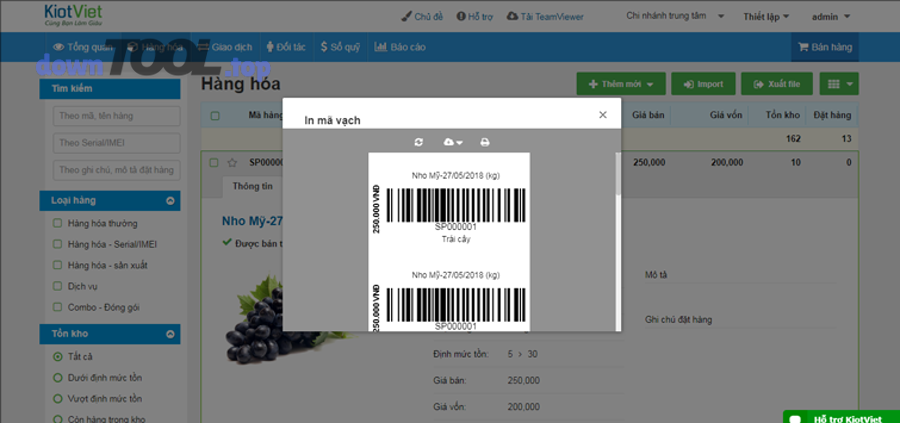Check the Dịch vụ checkbox
This screenshot has height=423, width=900.
(57, 286)
